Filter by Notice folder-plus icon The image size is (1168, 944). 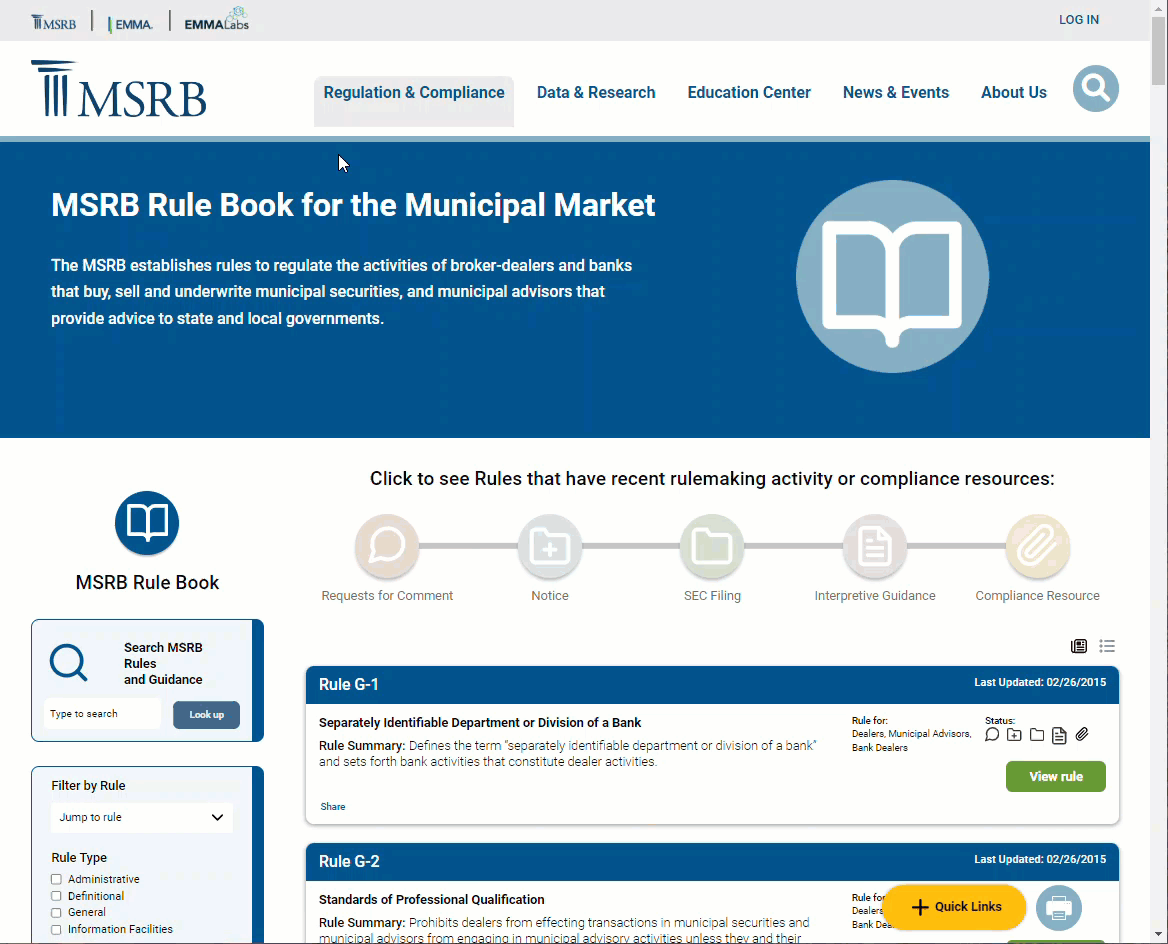[550, 546]
